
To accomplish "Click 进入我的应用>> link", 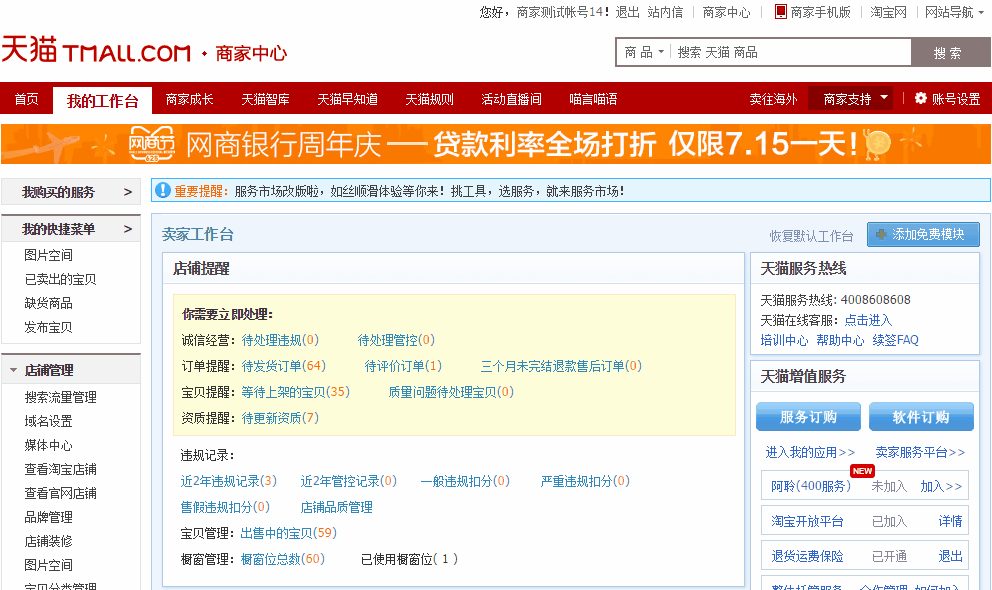I will tap(810, 452).
